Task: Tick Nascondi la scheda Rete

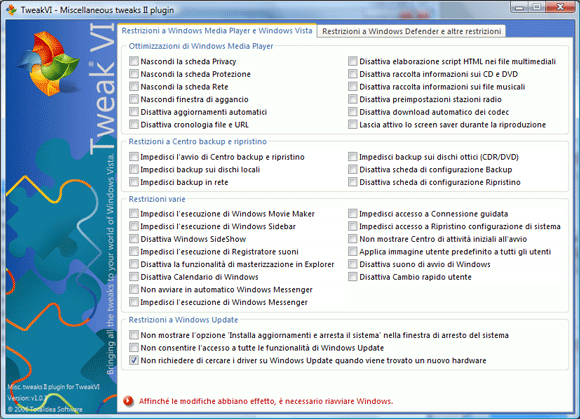Action: pyautogui.click(x=134, y=87)
